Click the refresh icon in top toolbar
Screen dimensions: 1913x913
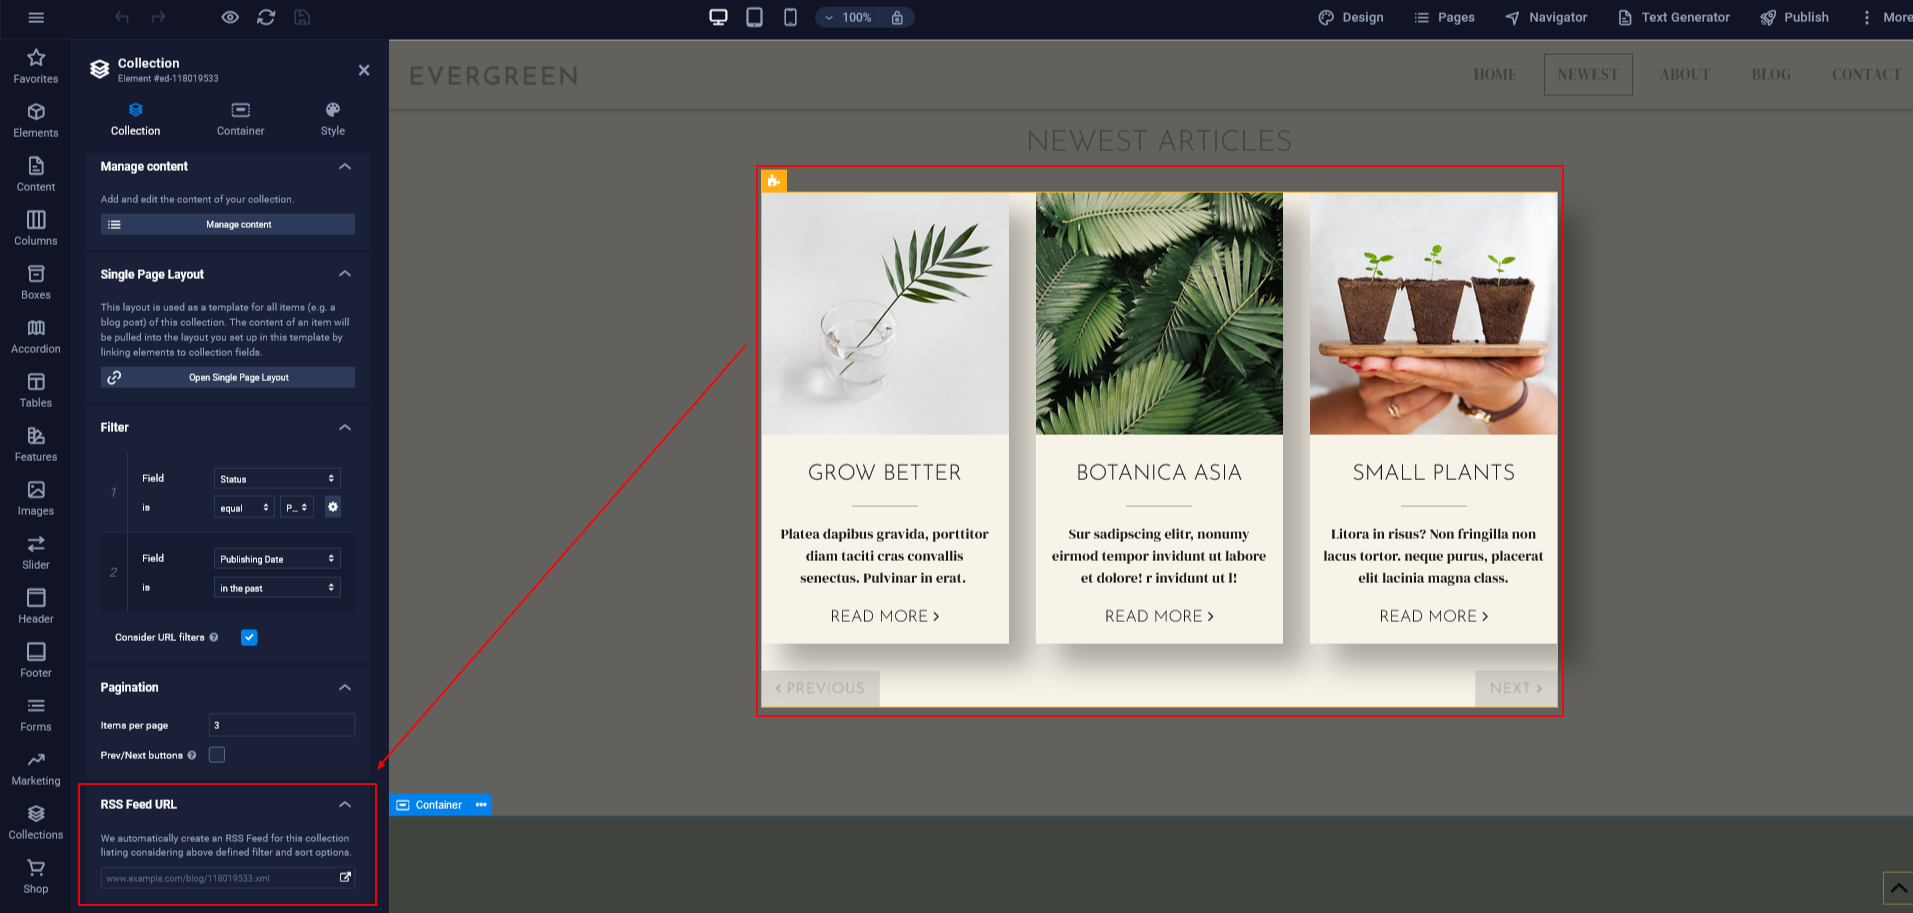pos(266,17)
